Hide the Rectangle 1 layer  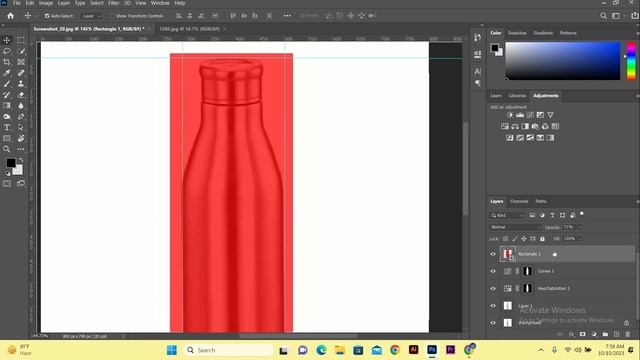[493, 254]
